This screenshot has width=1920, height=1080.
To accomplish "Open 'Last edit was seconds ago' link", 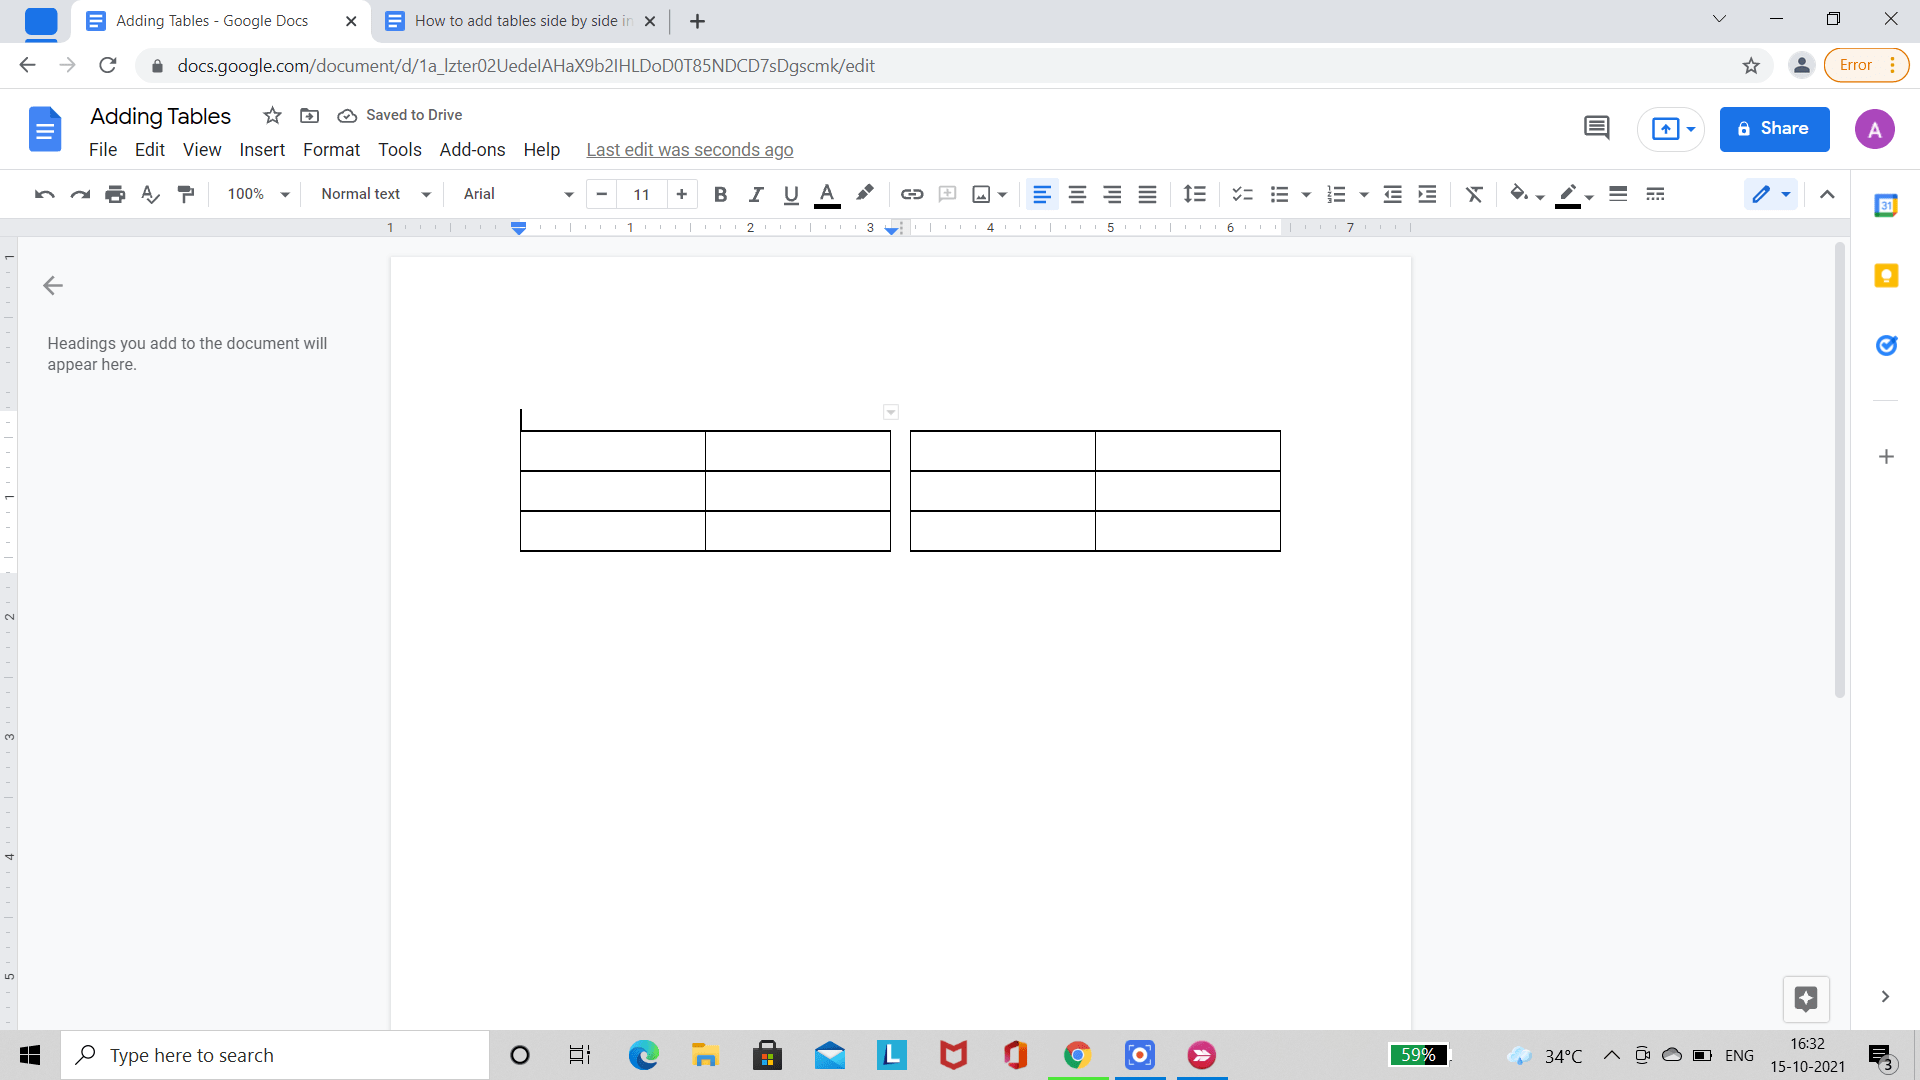I will (689, 150).
